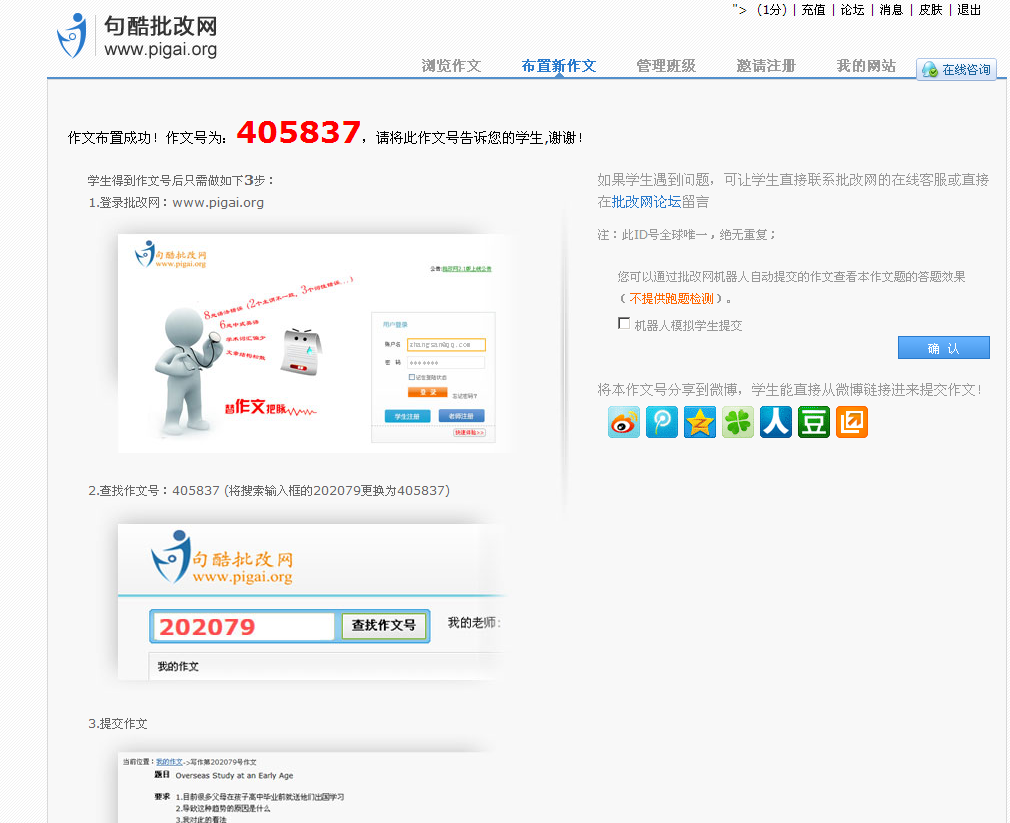The height and width of the screenshot is (823, 1010).
Task: Open the 布置新作文 tab
Action: (558, 66)
